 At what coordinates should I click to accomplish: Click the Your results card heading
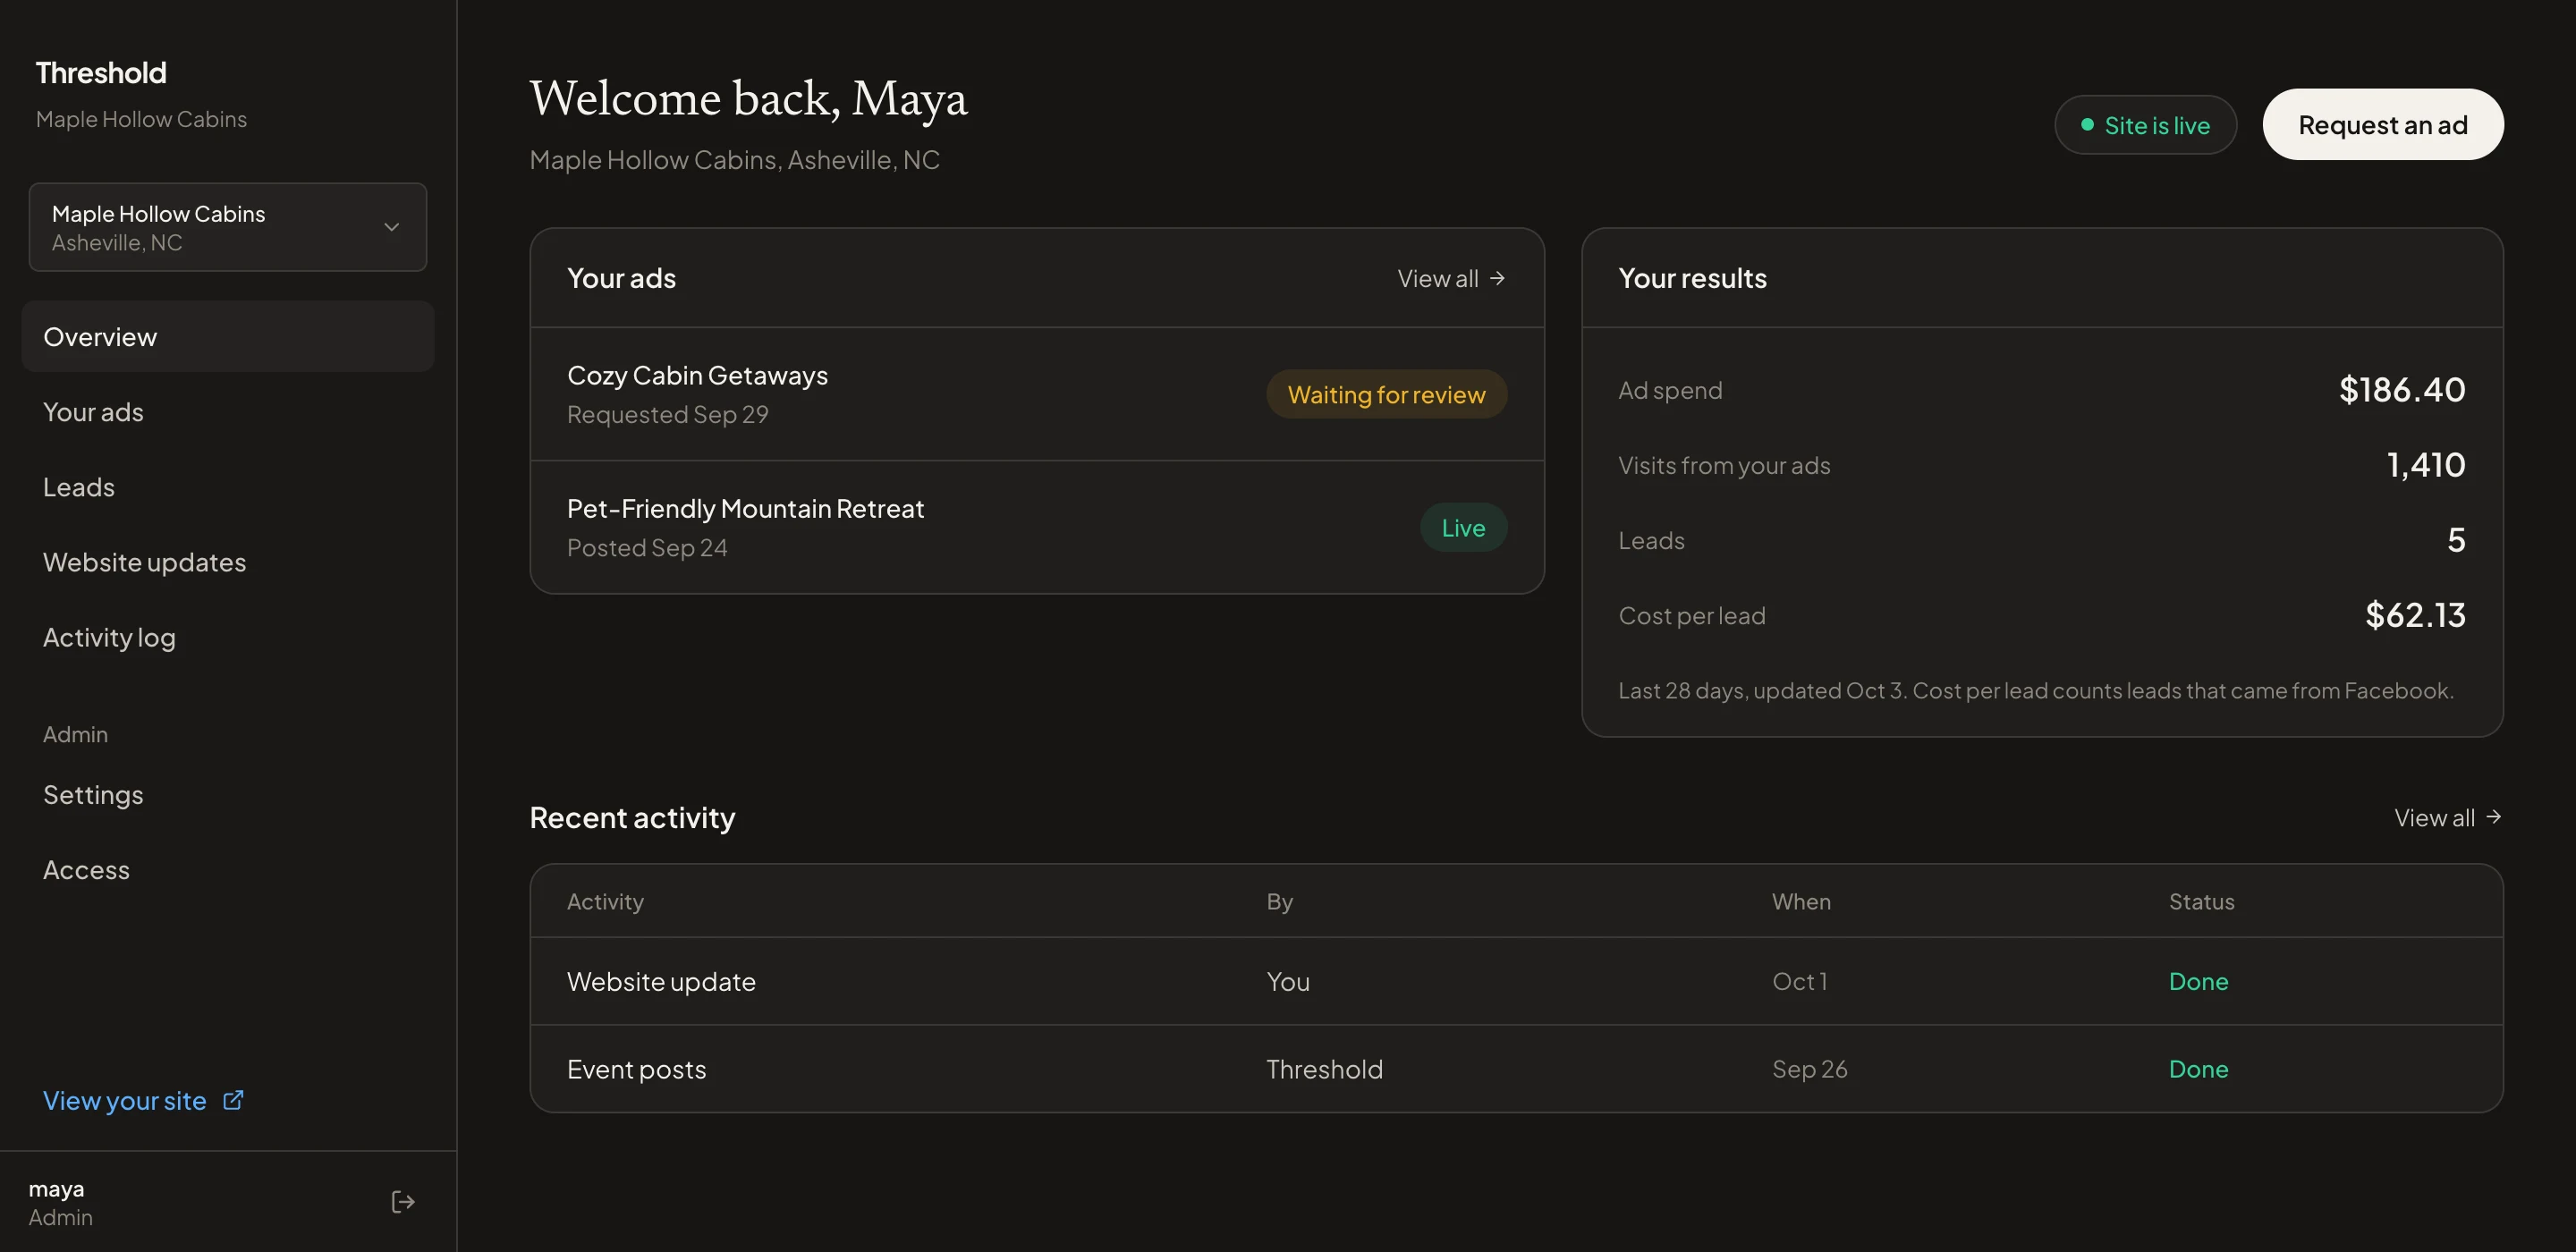point(1692,278)
